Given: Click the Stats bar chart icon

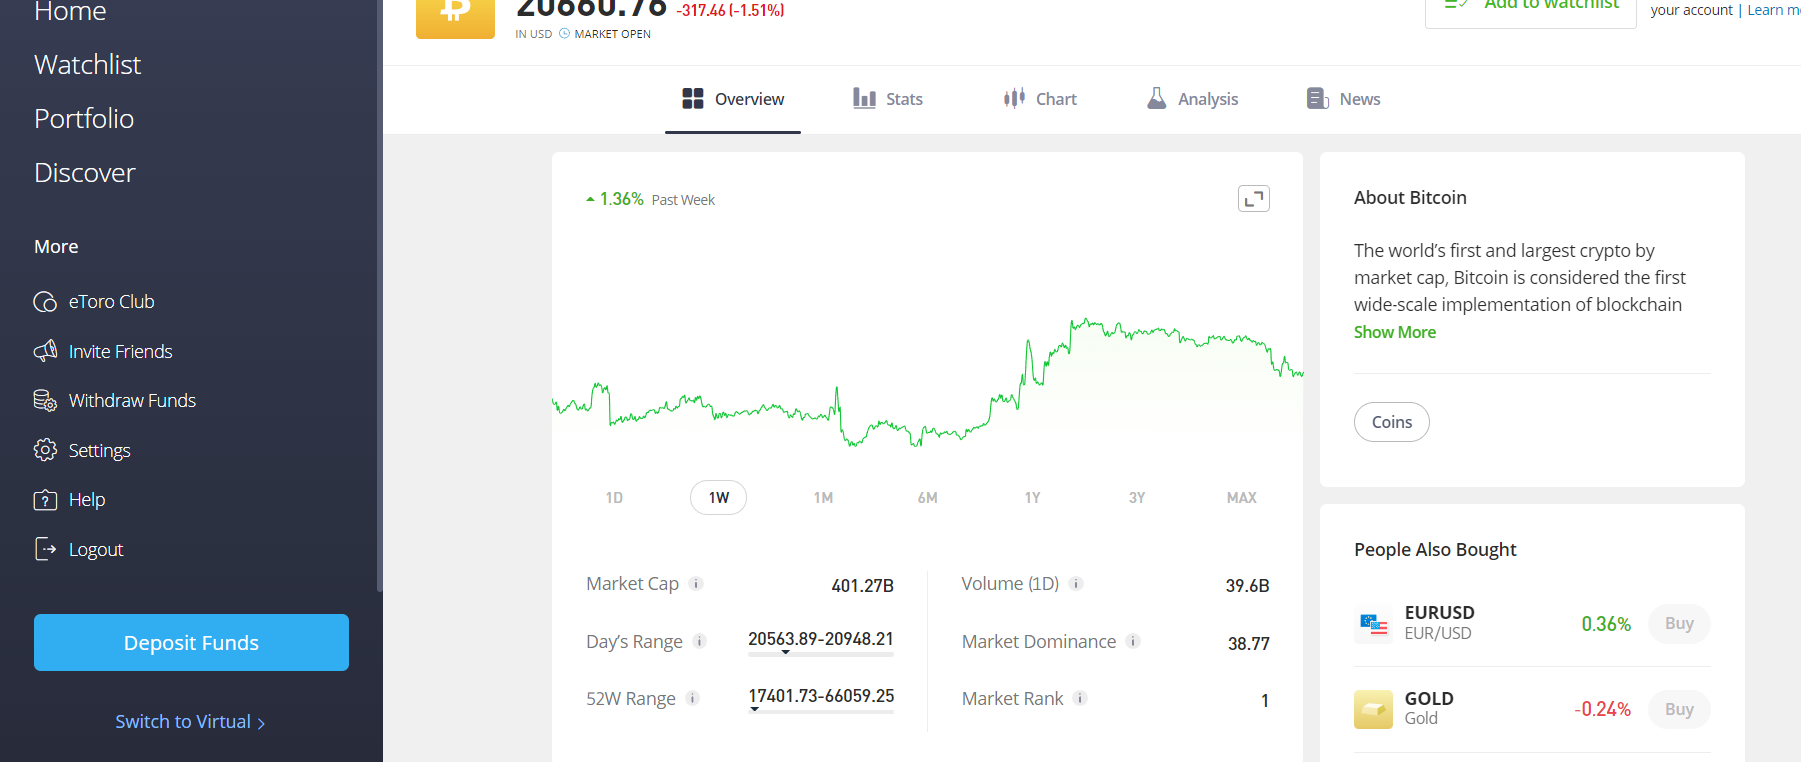Looking at the screenshot, I should pyautogui.click(x=864, y=98).
